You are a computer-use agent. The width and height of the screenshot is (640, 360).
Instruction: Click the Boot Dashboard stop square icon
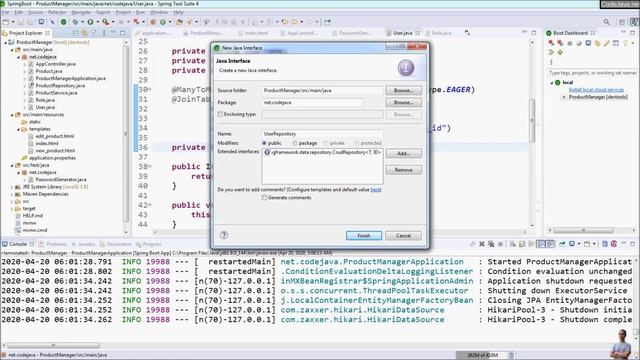click(x=569, y=43)
